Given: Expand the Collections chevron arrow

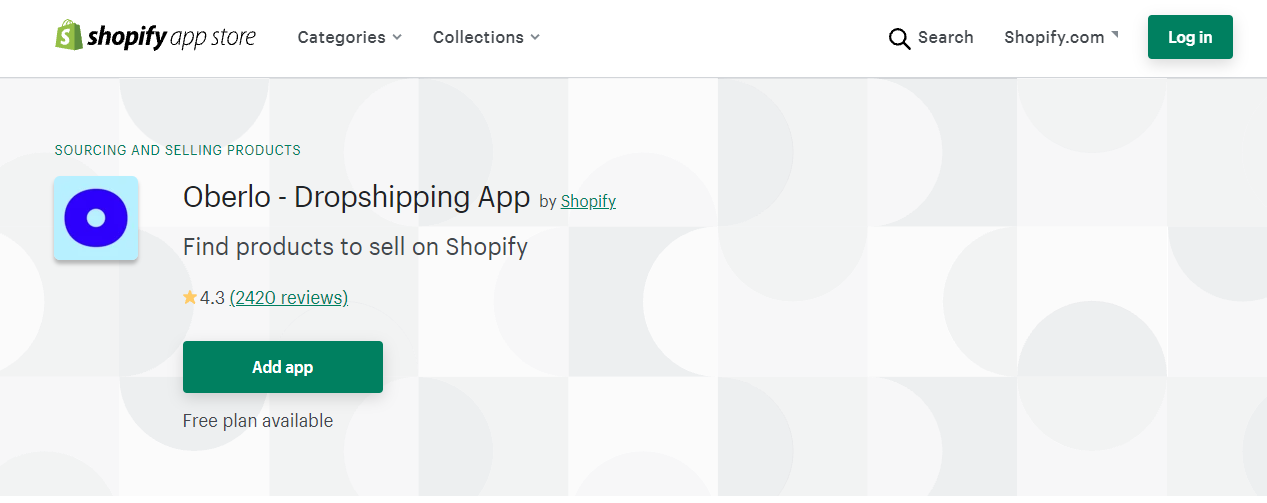Looking at the screenshot, I should (535, 37).
